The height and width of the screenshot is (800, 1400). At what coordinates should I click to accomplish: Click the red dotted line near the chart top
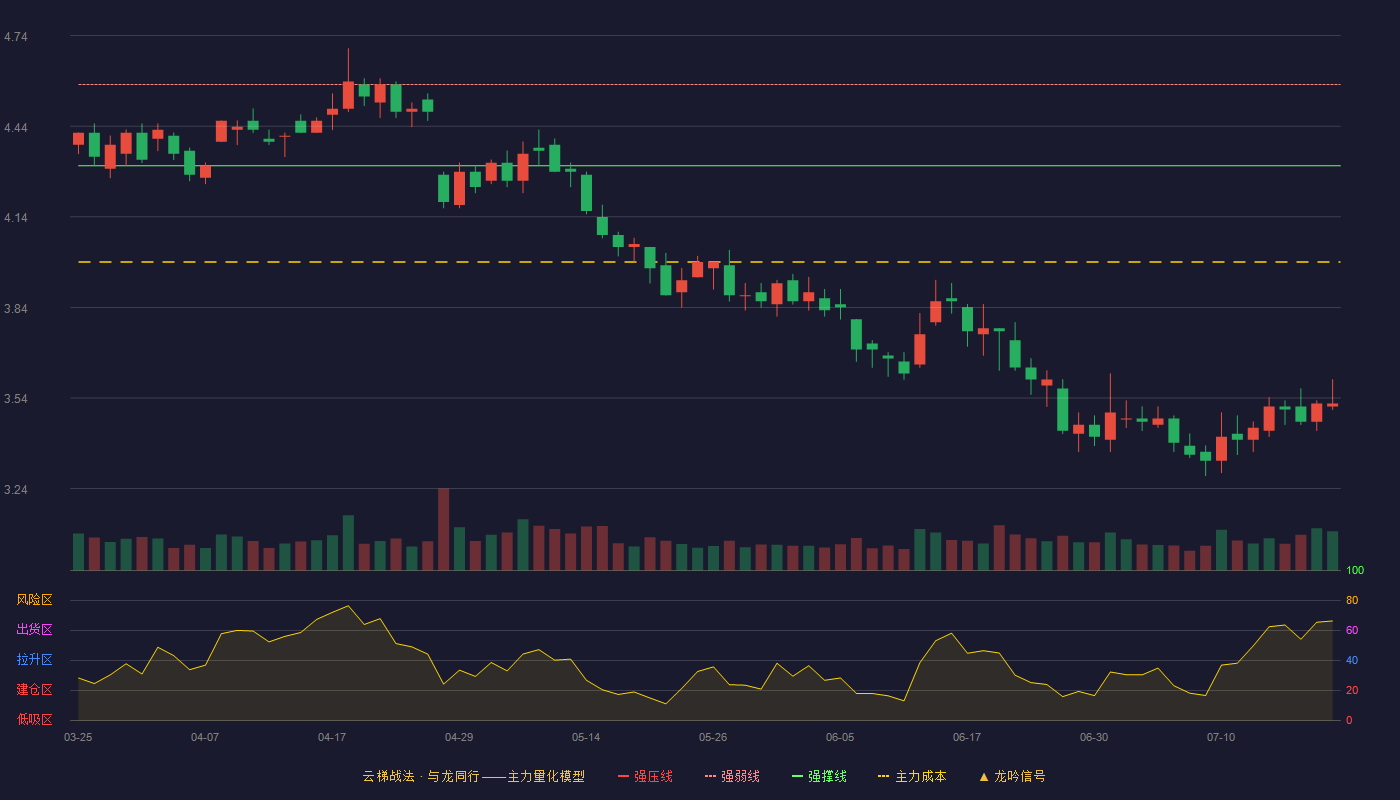tap(709, 84)
